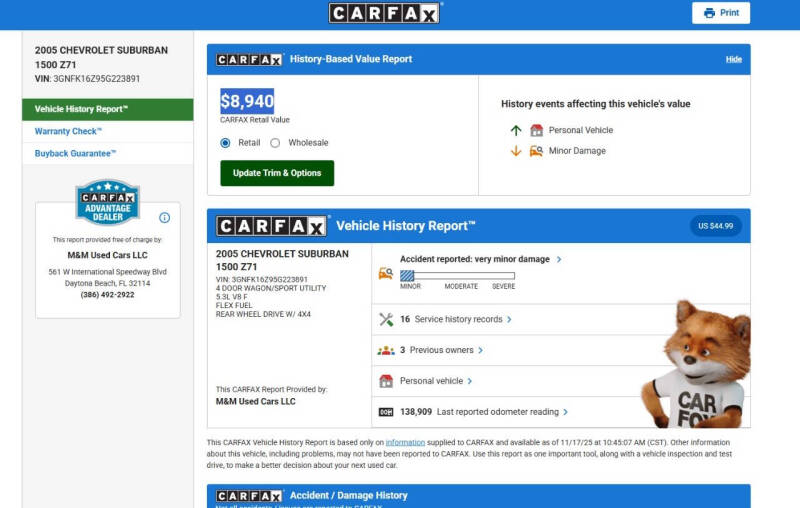Viewport: 800px width, 508px height.
Task: Click the damage severity scale bar
Action: tap(457, 275)
